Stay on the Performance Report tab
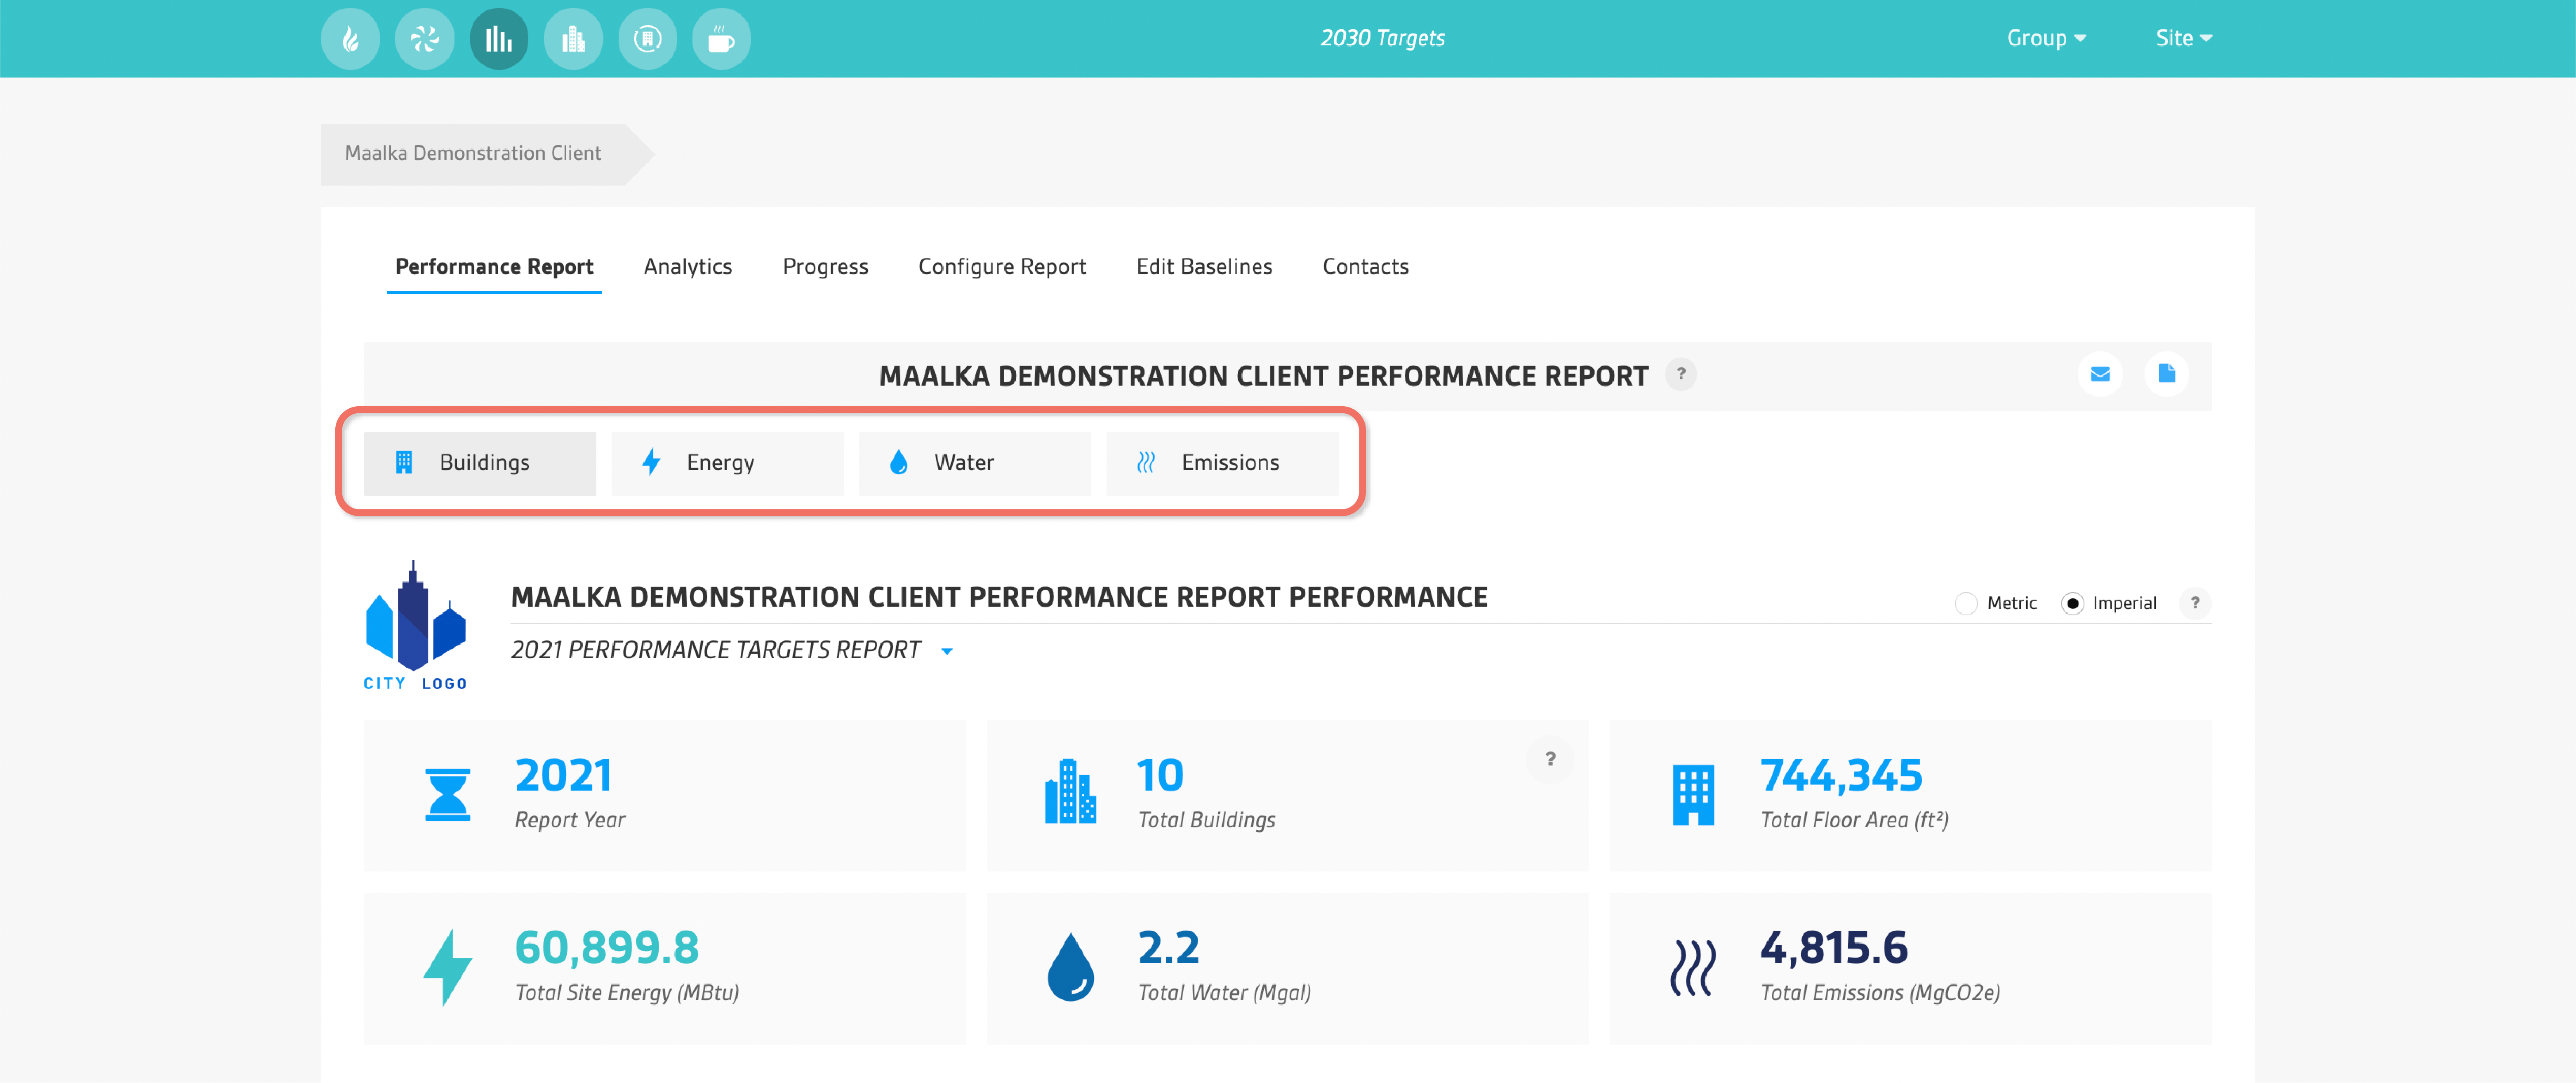The image size is (2576, 1083). [494, 267]
